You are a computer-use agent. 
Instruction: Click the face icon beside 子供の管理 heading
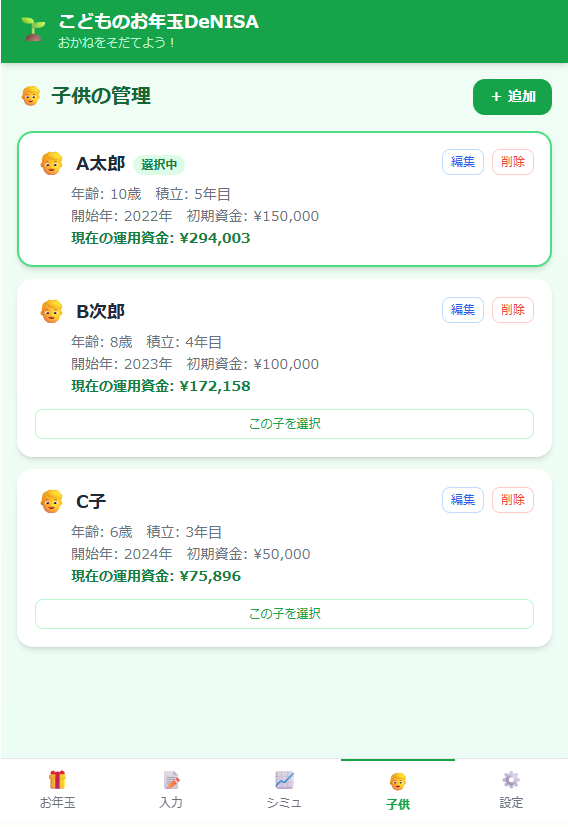(x=31, y=96)
